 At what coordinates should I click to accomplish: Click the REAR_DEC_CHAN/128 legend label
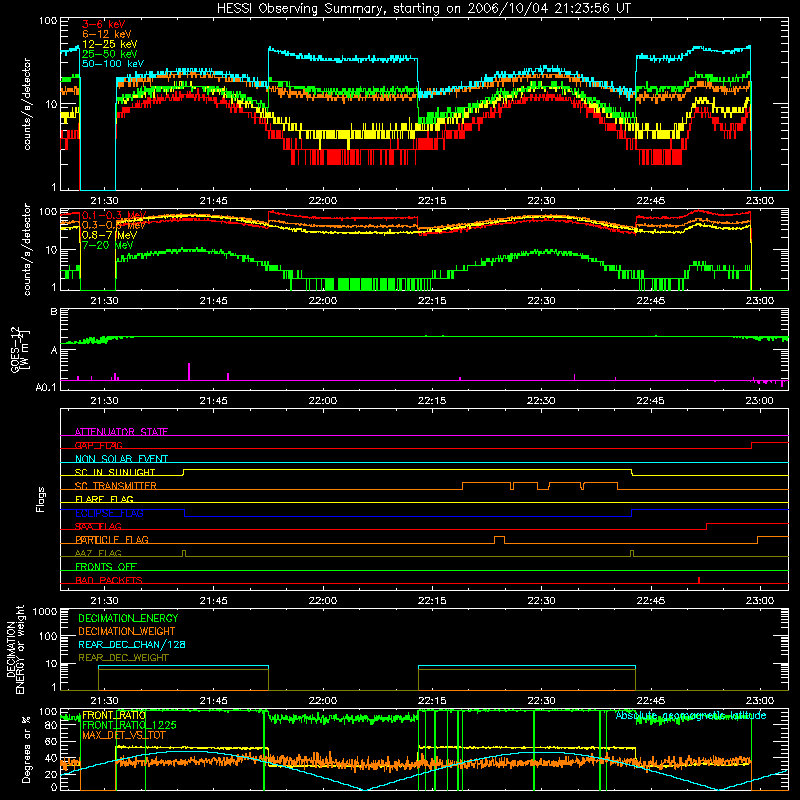click(x=132, y=644)
